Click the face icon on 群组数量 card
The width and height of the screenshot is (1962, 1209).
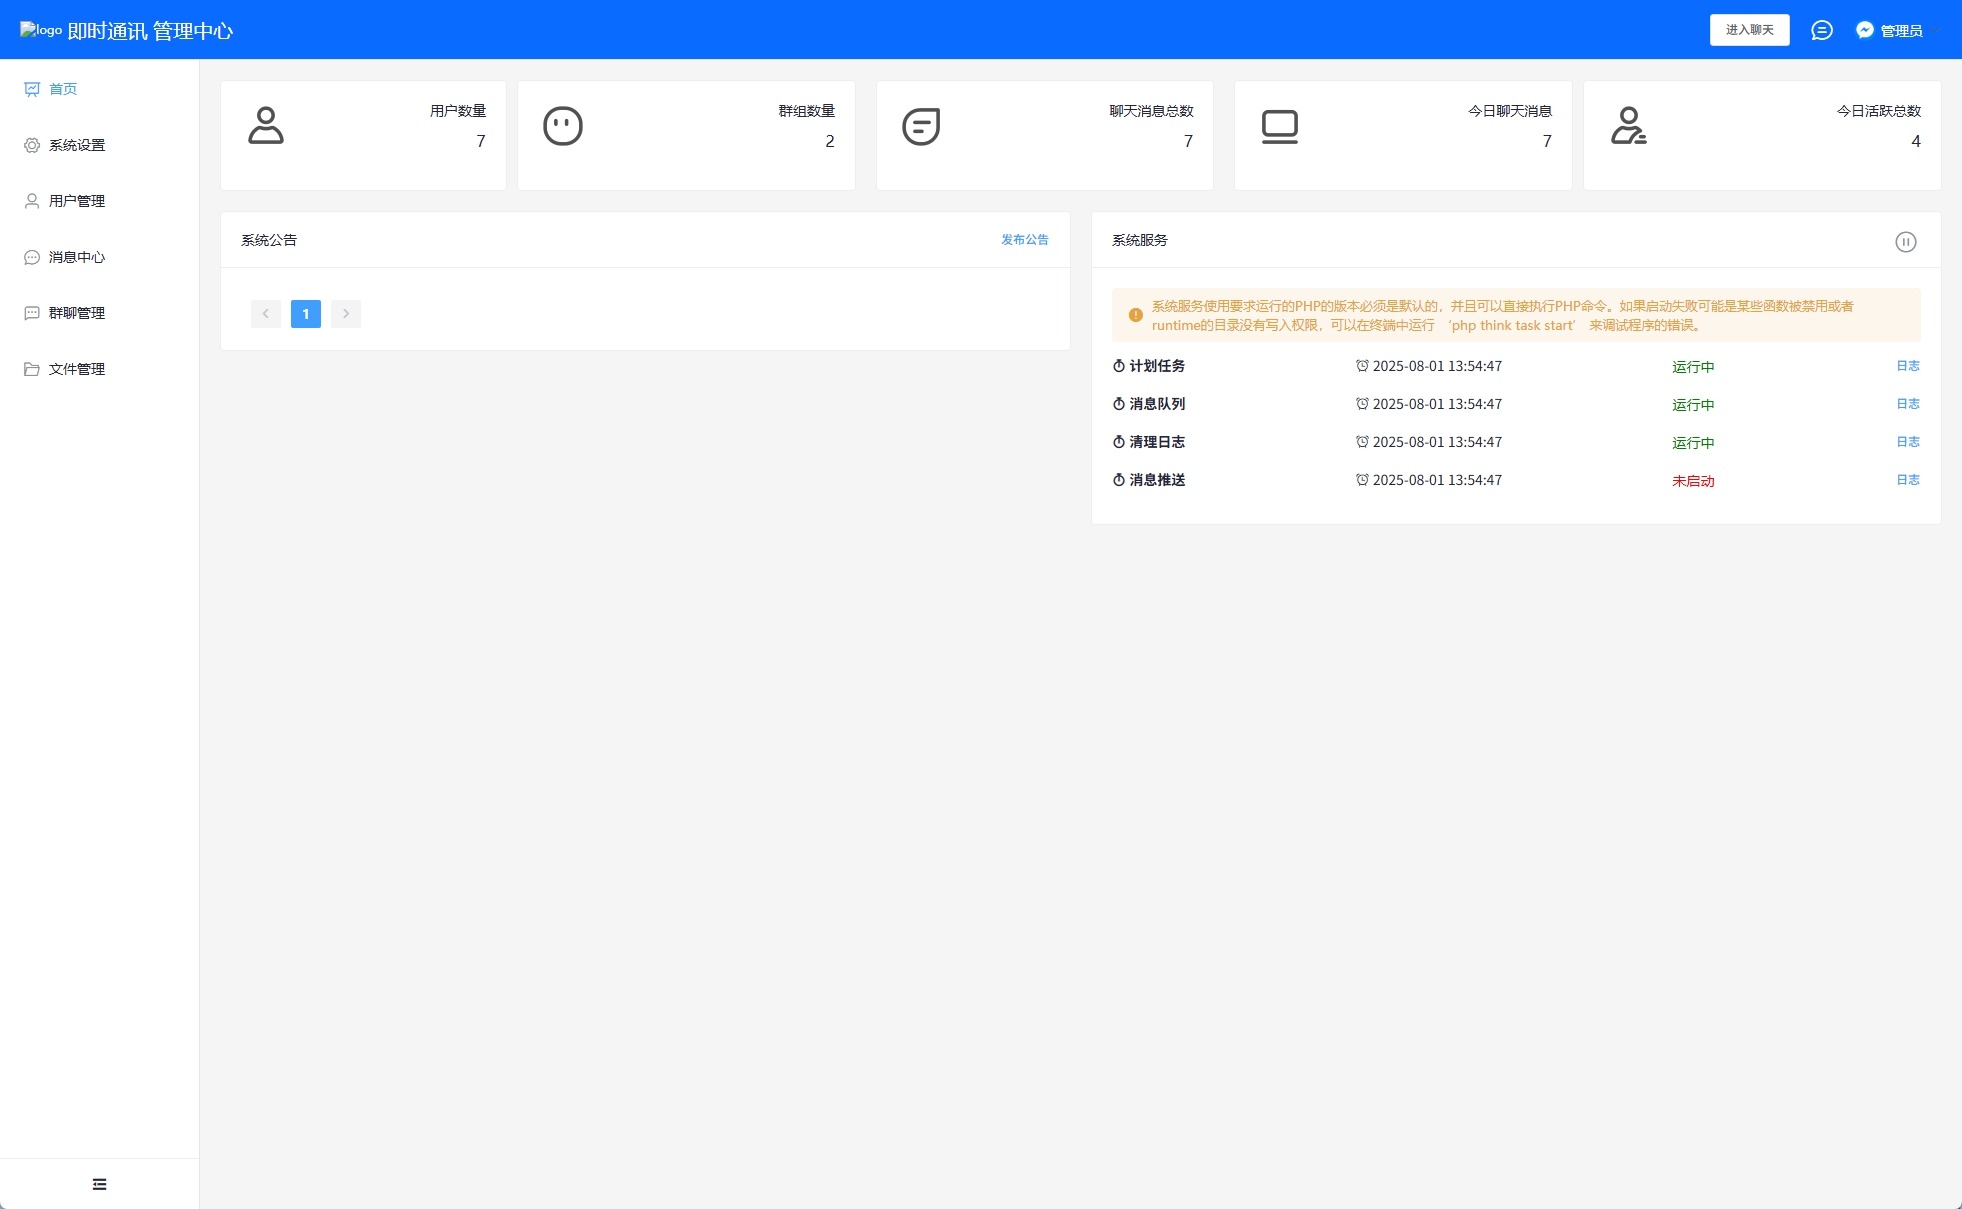(x=562, y=126)
